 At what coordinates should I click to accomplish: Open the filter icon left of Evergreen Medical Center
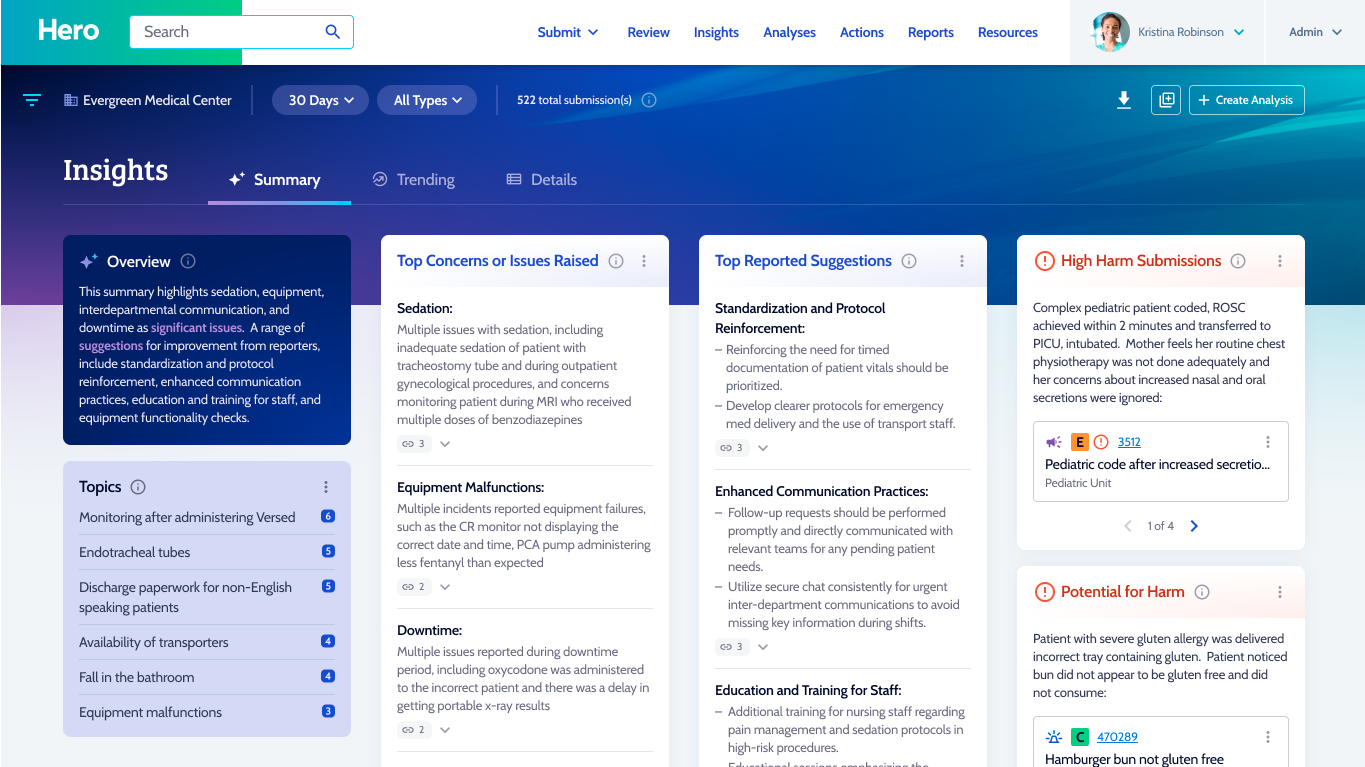pos(32,100)
